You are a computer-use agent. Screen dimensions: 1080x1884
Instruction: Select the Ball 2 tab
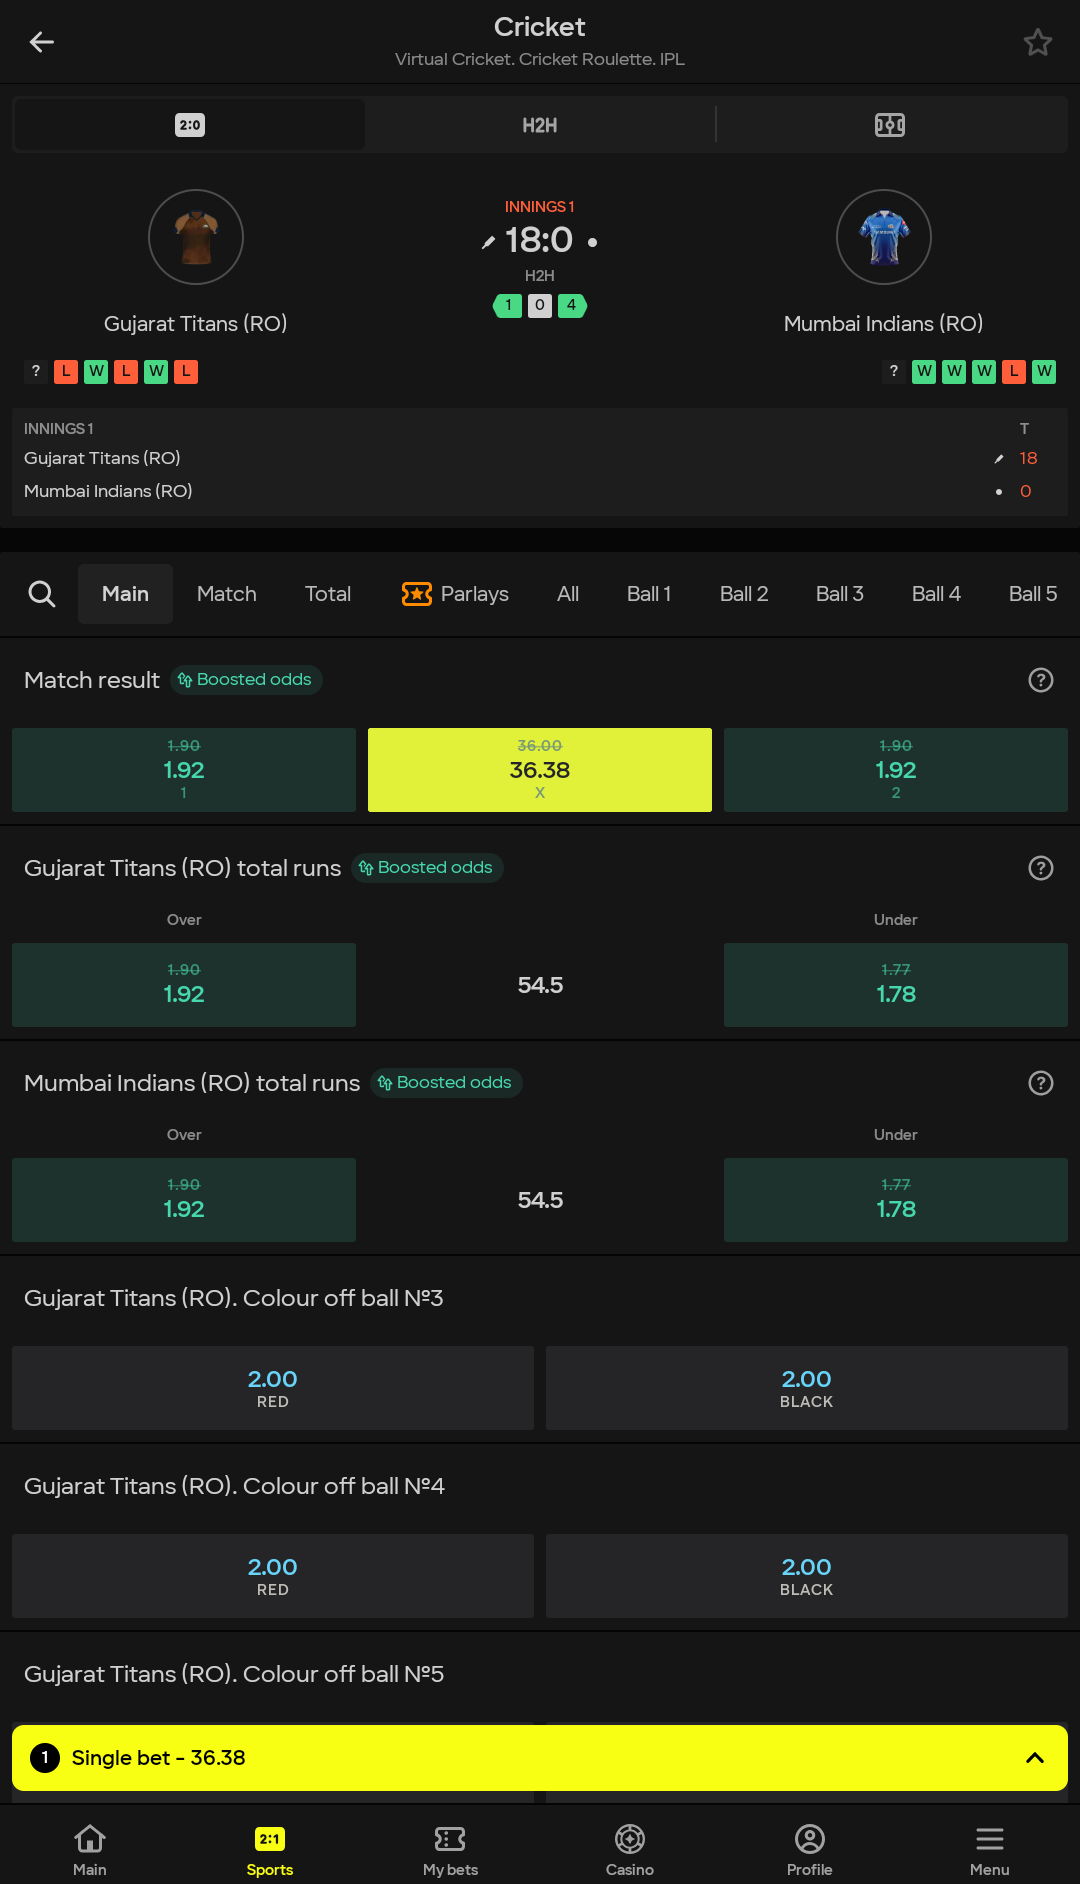[744, 594]
